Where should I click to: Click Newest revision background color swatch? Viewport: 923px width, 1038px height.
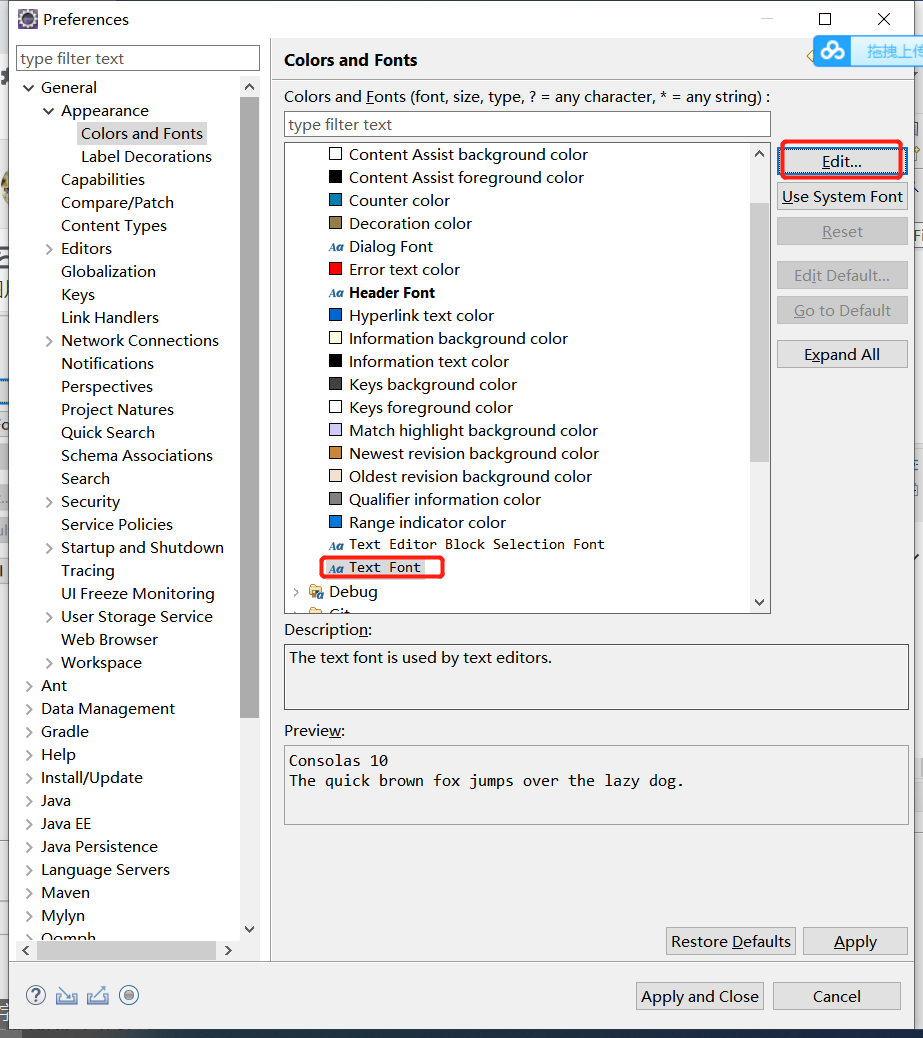336,453
